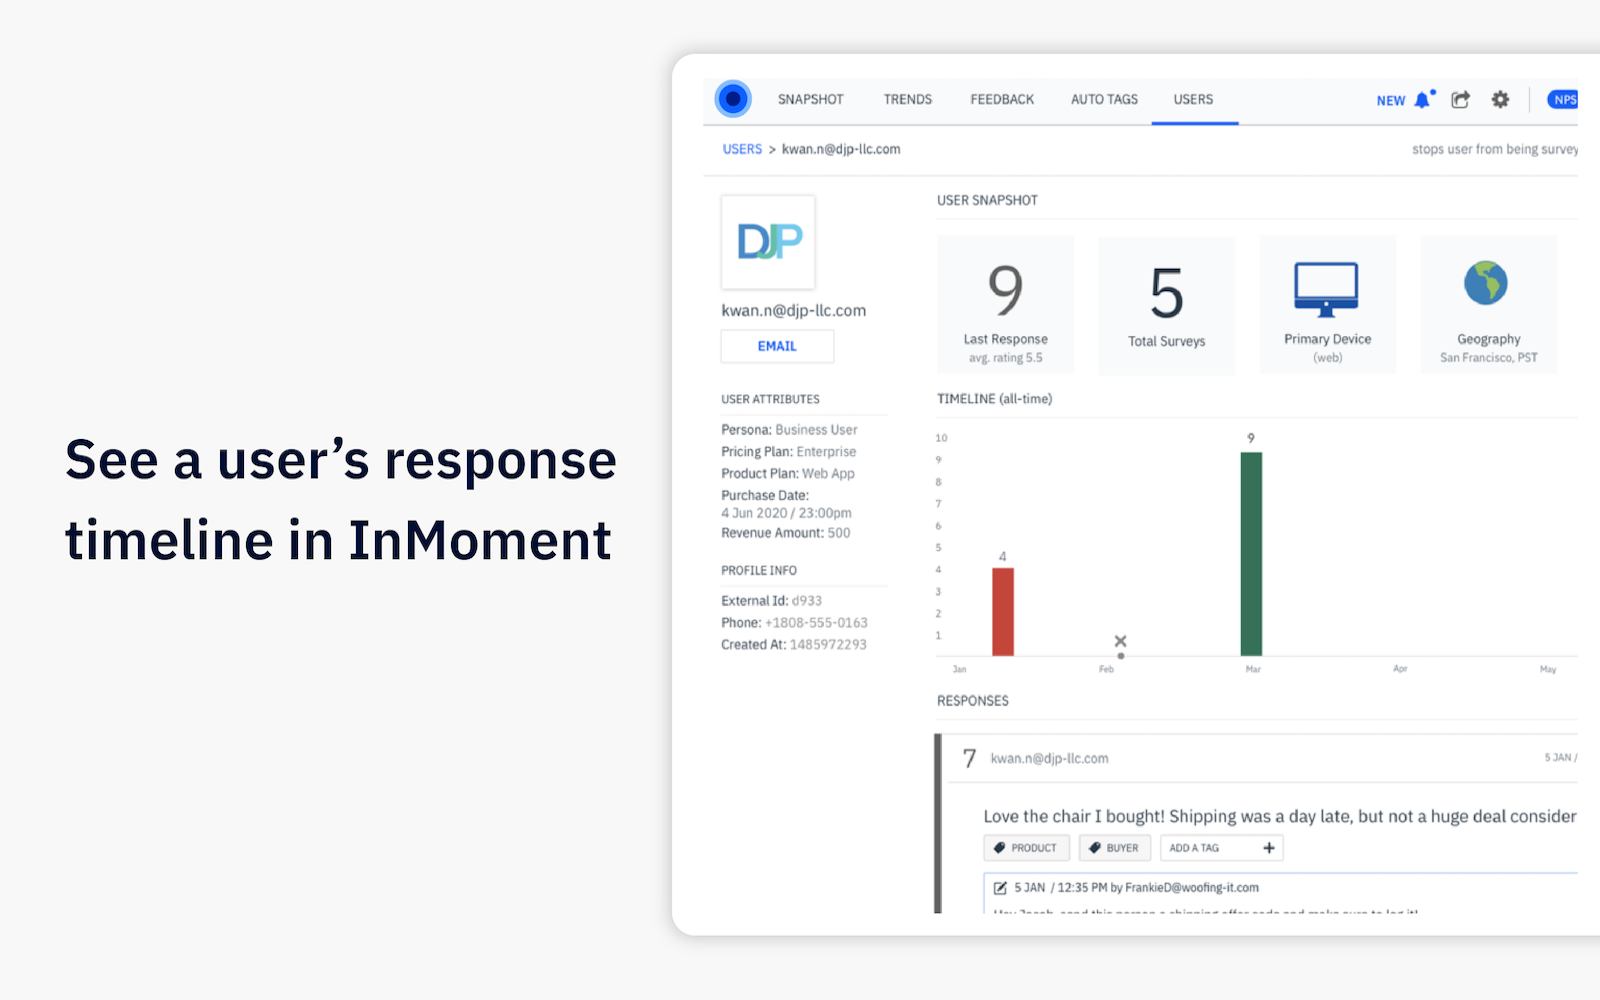Open the FEEDBACK tab
Viewport: 1600px width, 1000px height.
point(1001,99)
